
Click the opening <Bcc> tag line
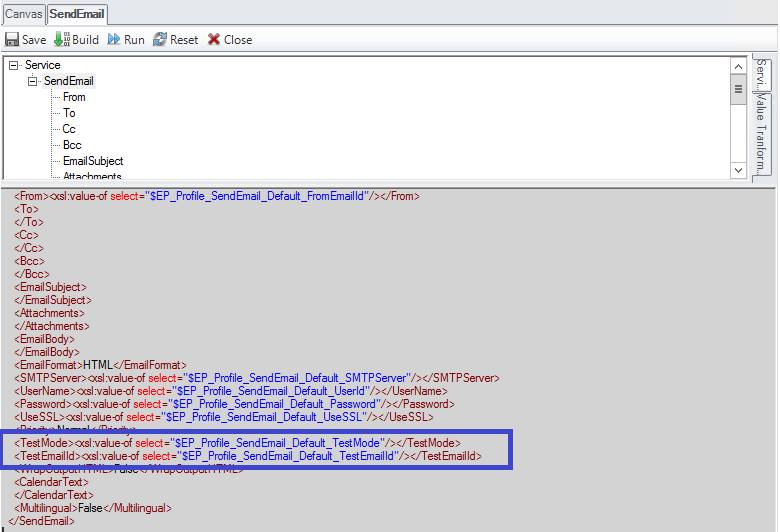(29, 261)
